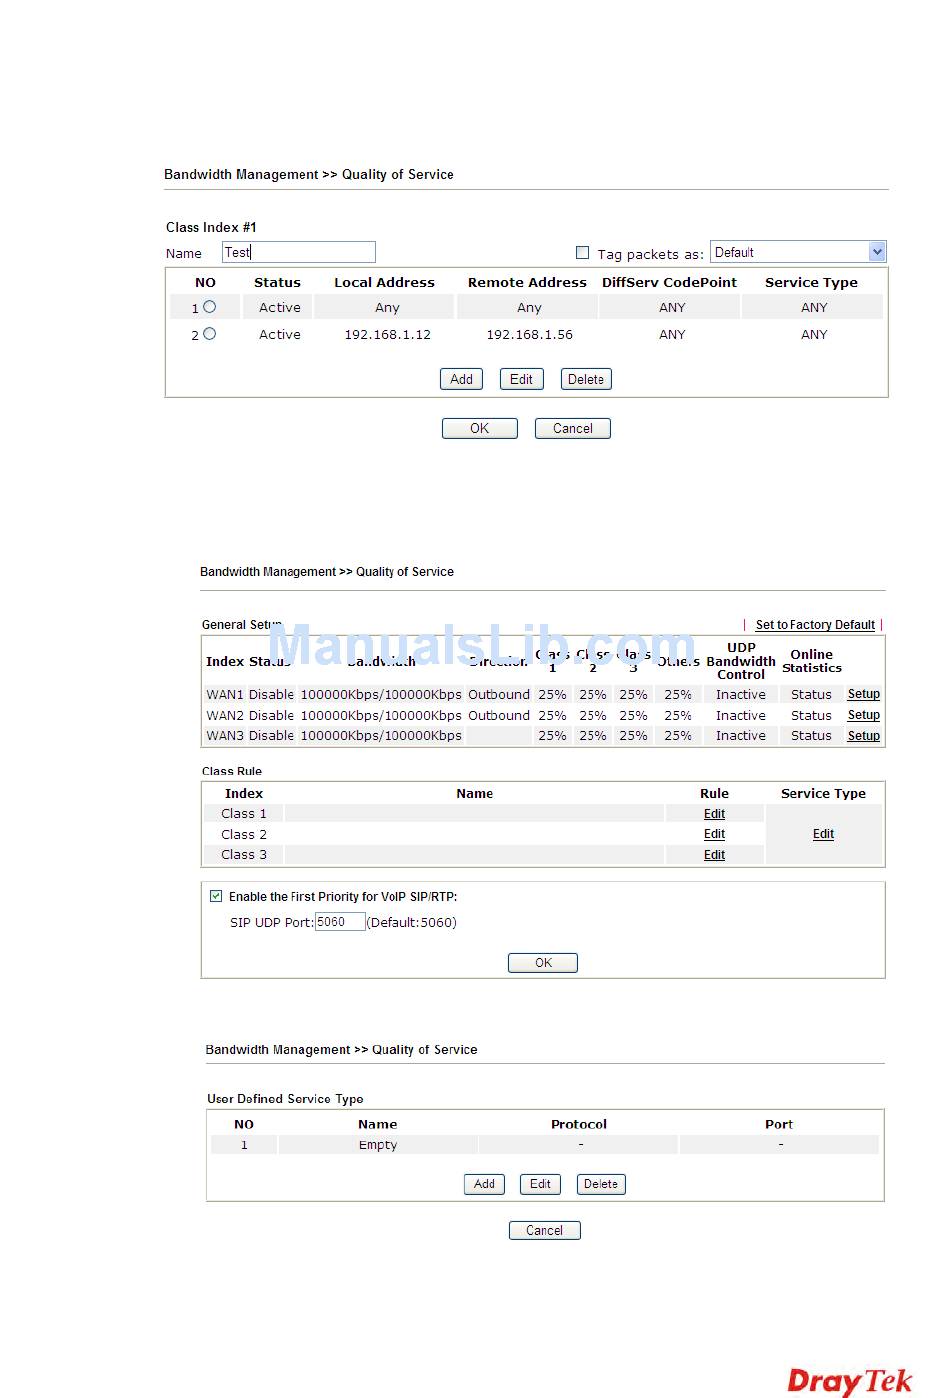Click Add in the Class Index panel
Image resolution: width=950 pixels, height=1398 pixels.
click(461, 379)
